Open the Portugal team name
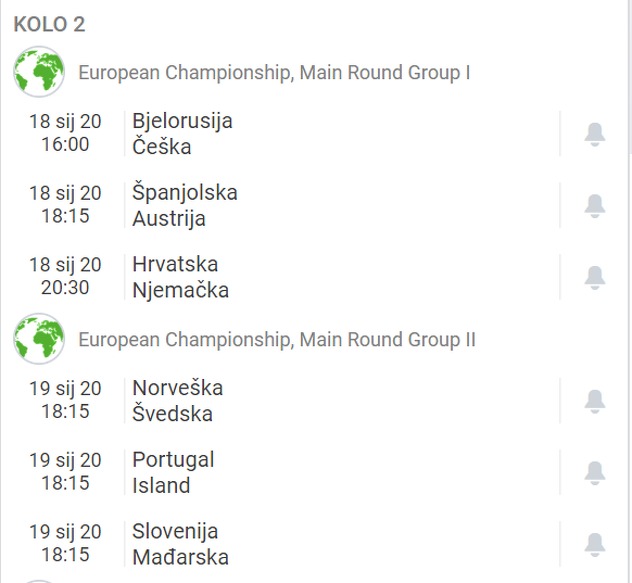The image size is (632, 583). tap(173, 460)
